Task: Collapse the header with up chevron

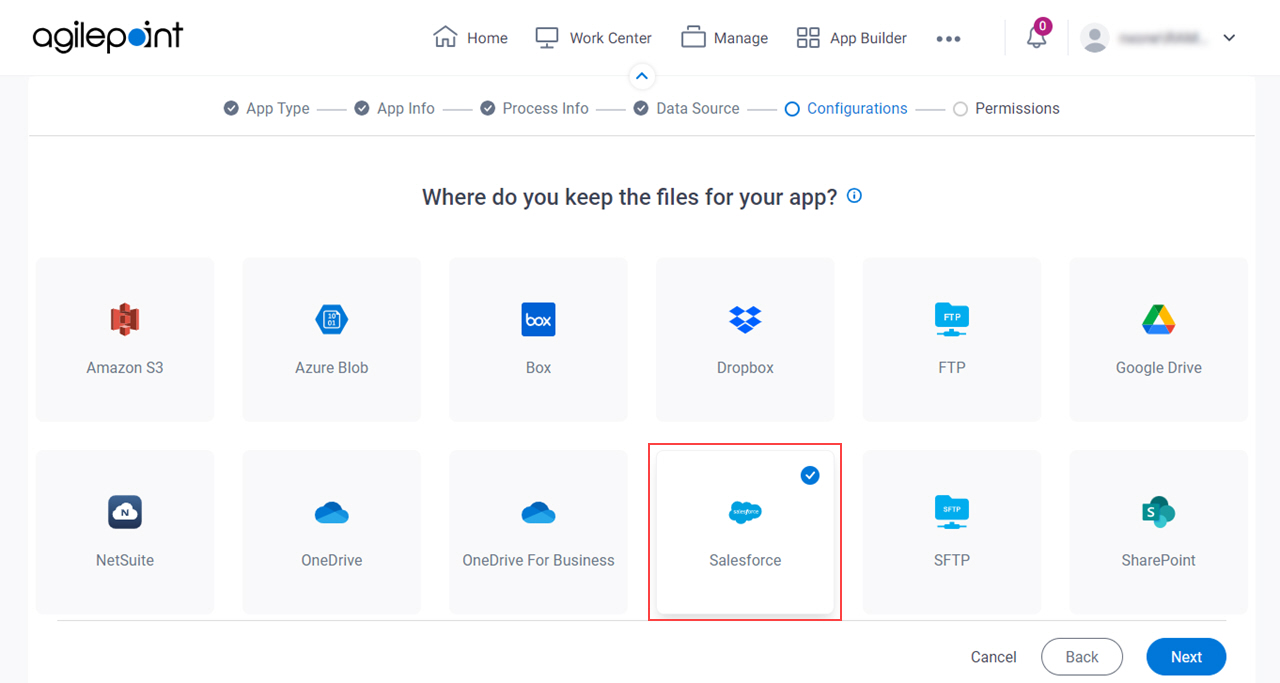Action: click(x=642, y=76)
